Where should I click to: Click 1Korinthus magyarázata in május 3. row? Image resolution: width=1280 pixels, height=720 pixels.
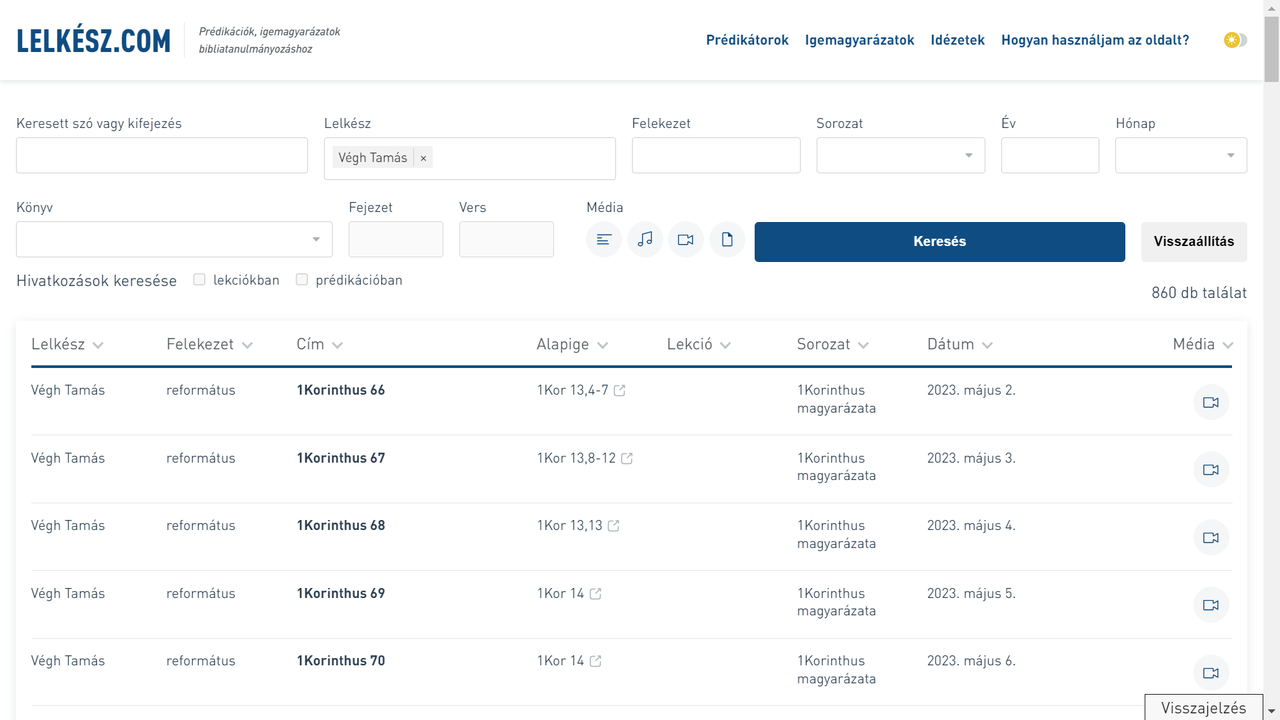pyautogui.click(x=837, y=467)
